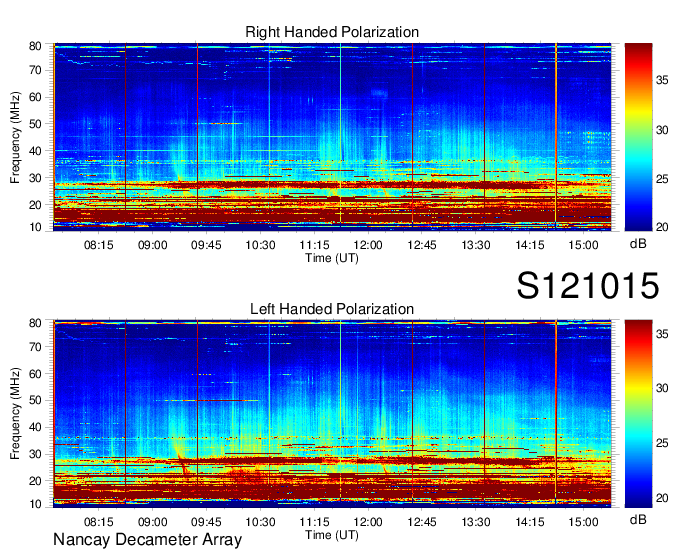Click the 30 MHz tick of Left Handed plot
This screenshot has height=552, width=680.
tap(35, 454)
